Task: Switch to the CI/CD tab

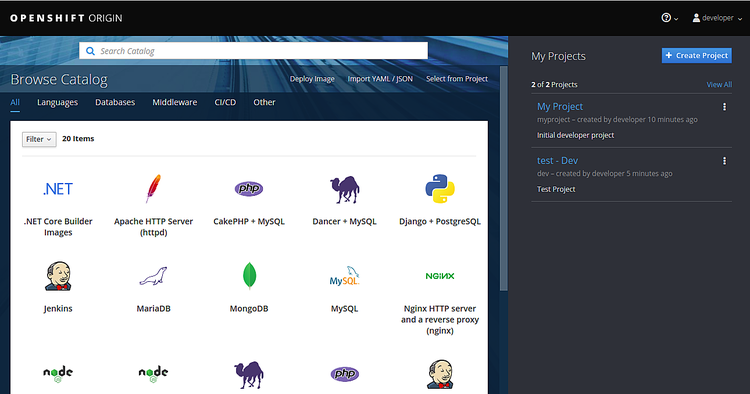Action: coord(225,102)
